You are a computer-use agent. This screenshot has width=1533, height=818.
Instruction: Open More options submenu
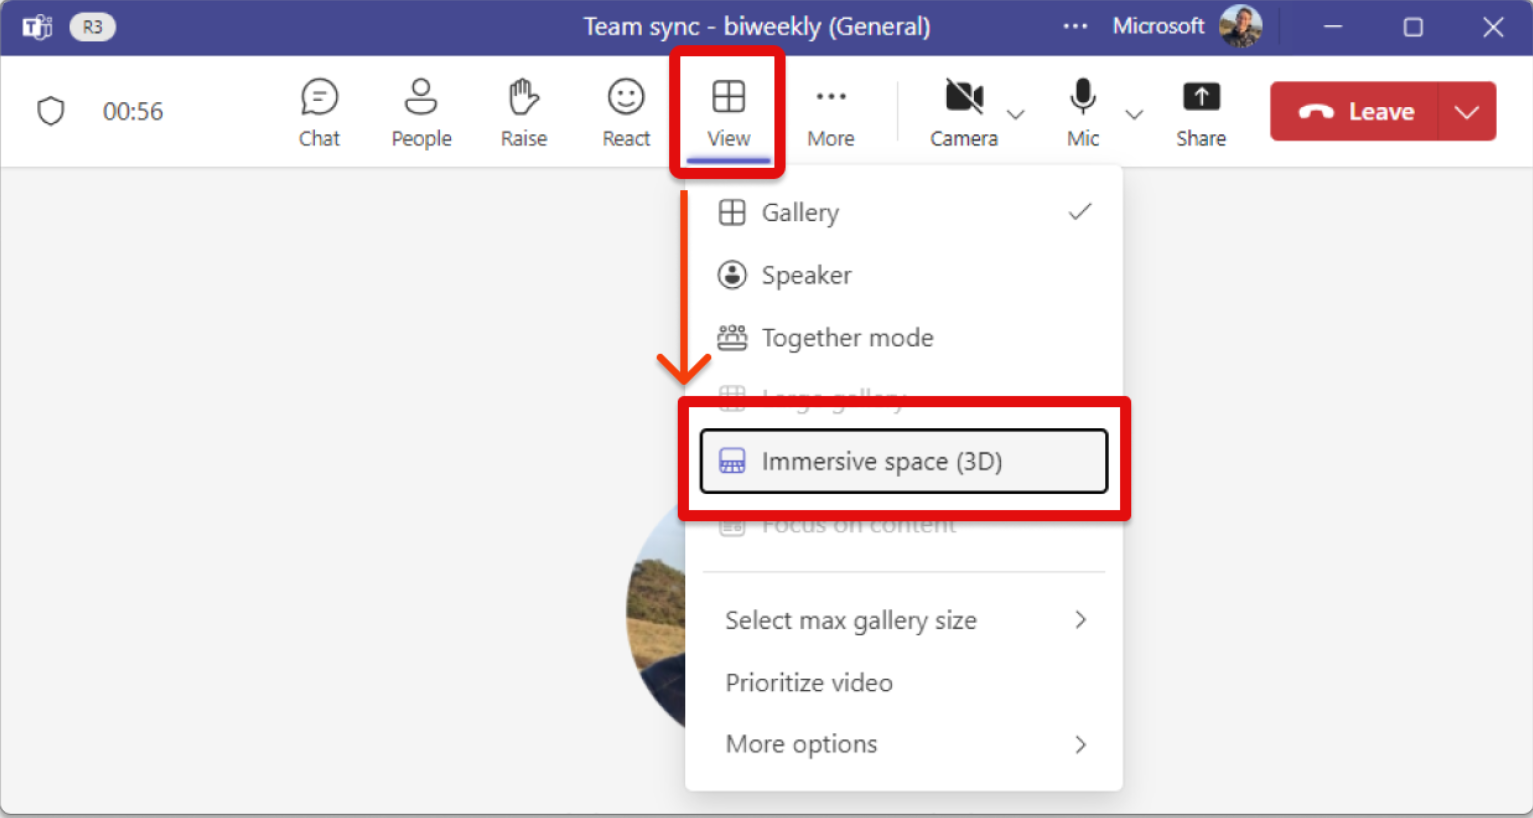tap(801, 744)
